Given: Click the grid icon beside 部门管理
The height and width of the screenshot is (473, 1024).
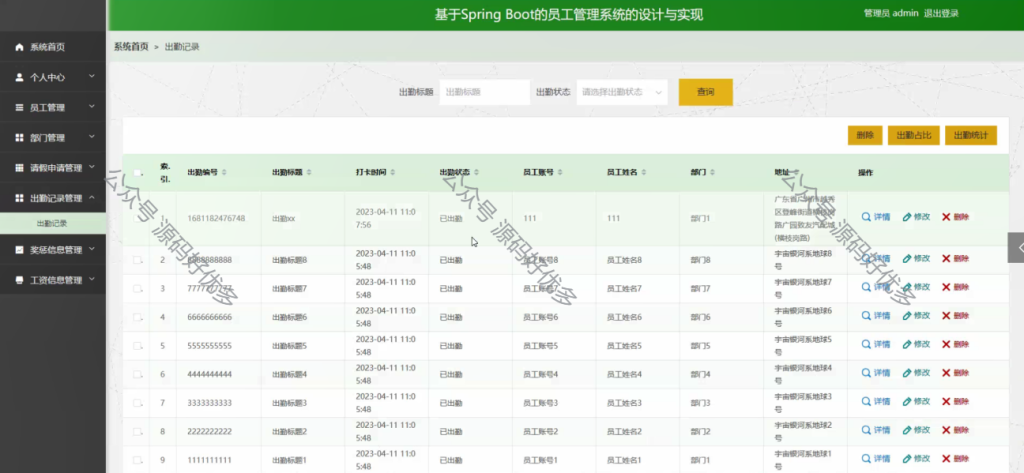Looking at the screenshot, I should (19, 138).
